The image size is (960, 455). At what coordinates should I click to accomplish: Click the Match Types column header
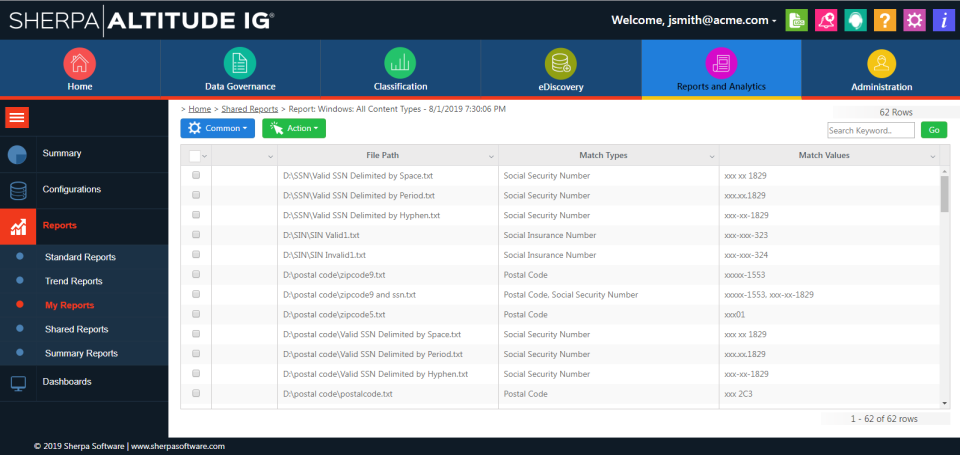[603, 156]
